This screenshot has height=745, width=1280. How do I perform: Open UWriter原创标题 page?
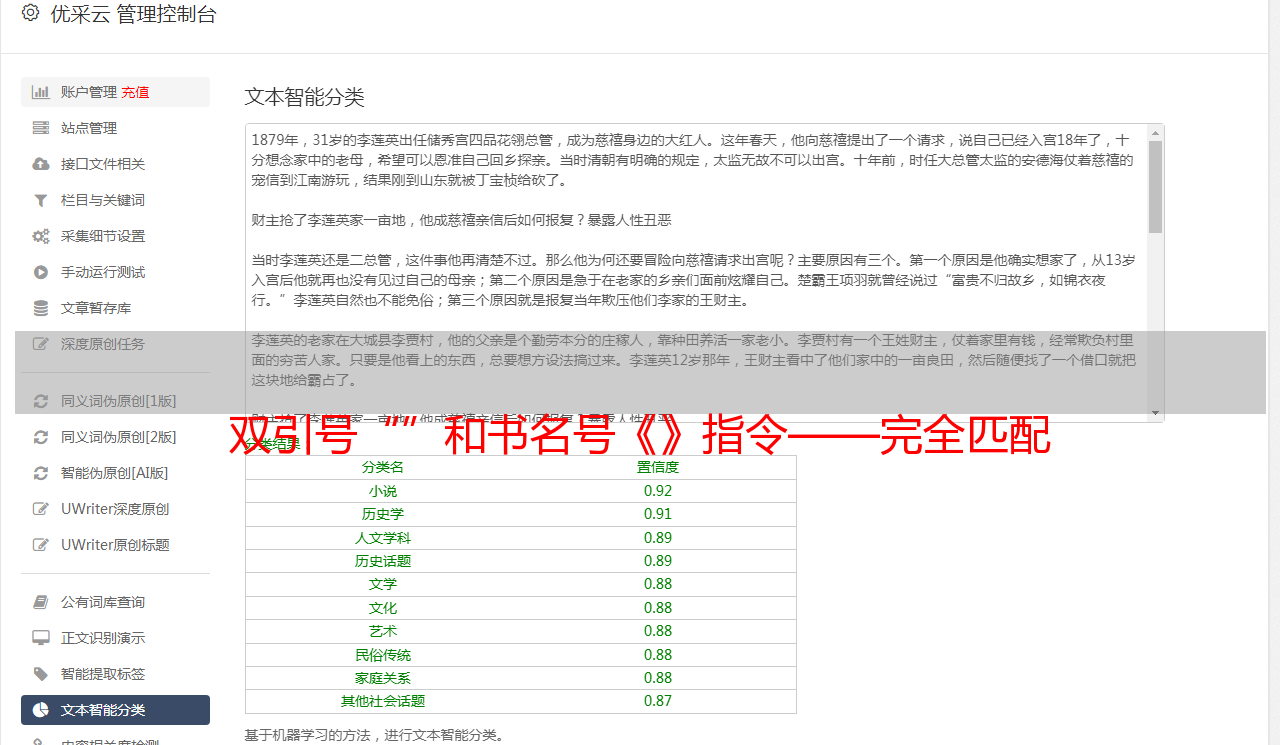115,545
